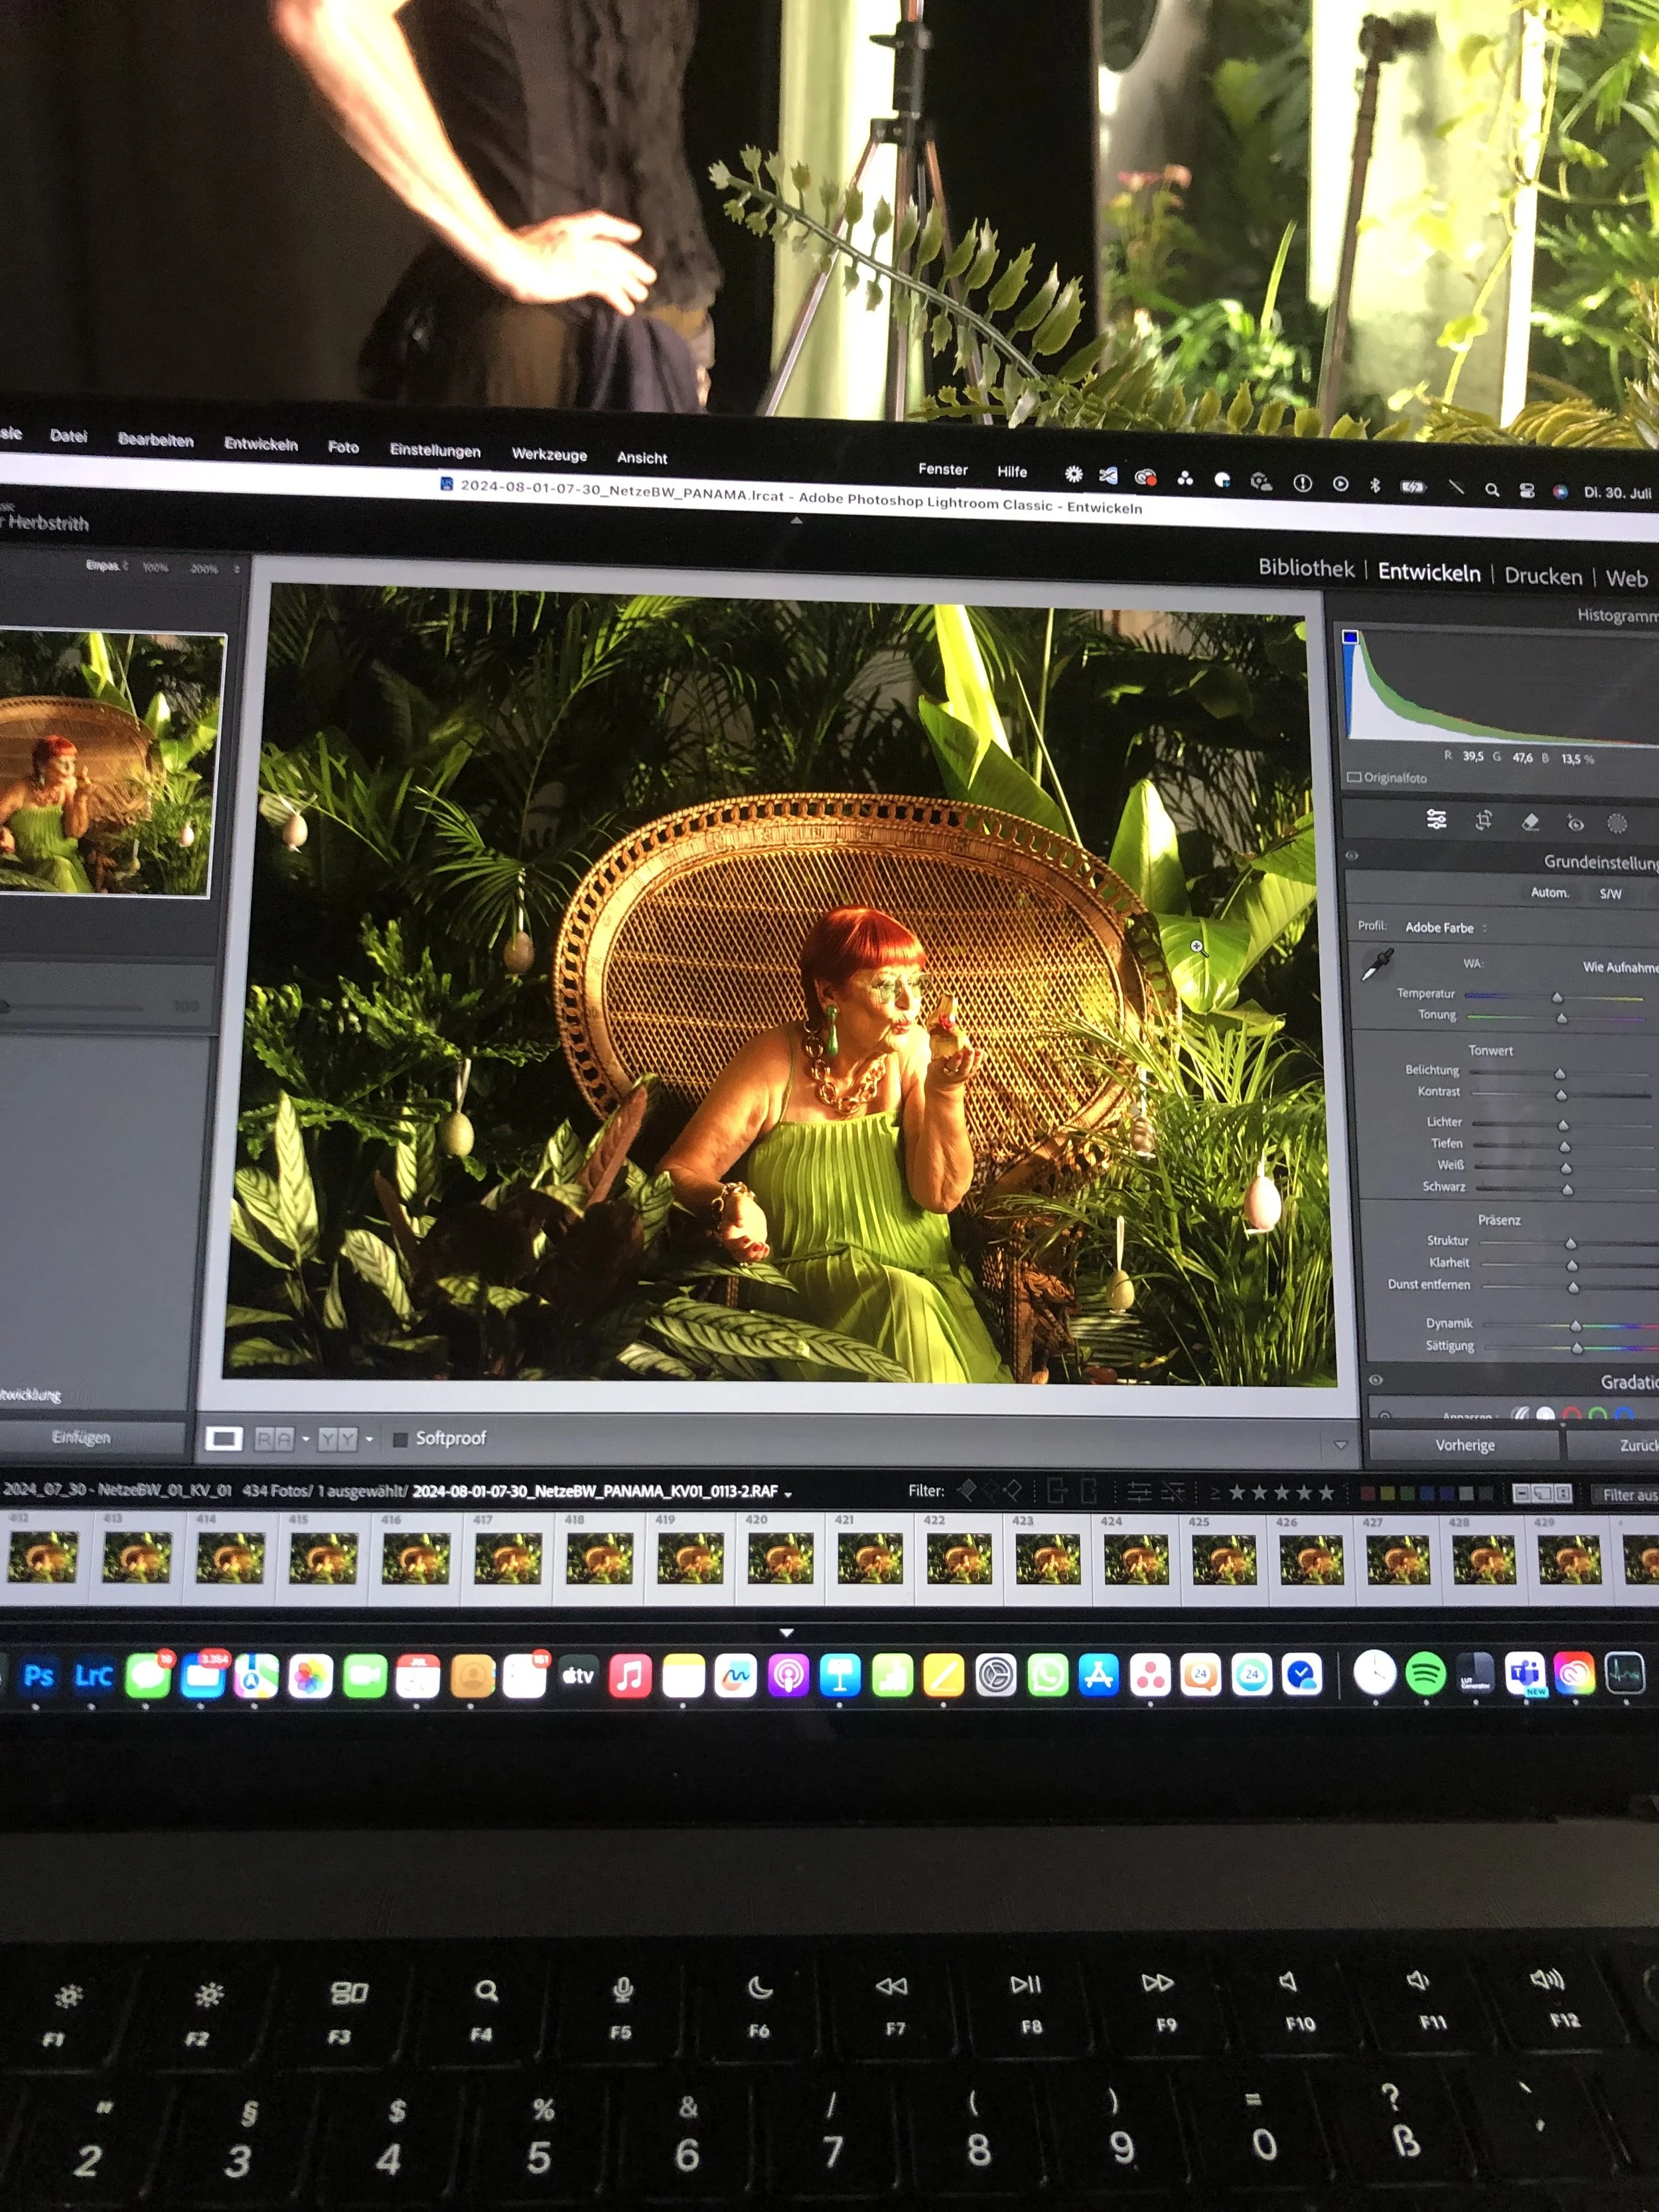
Task: Open the Y|Y view options arrow
Action: pyautogui.click(x=369, y=1440)
